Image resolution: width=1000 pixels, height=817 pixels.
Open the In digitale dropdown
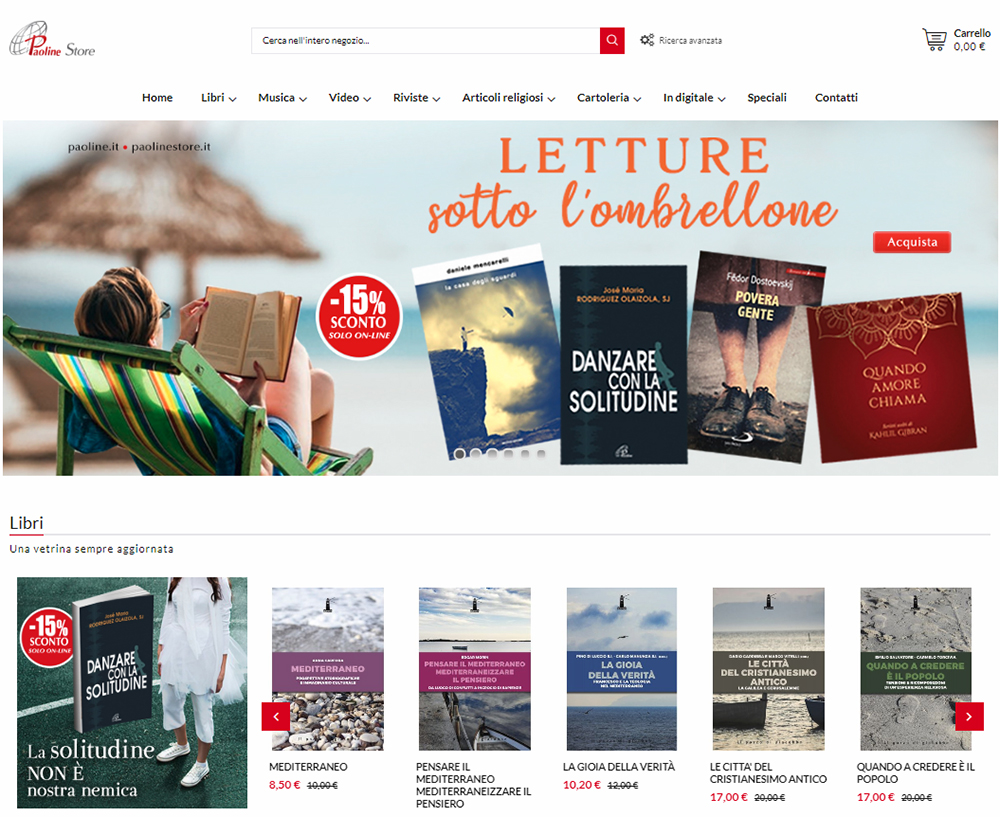[694, 98]
